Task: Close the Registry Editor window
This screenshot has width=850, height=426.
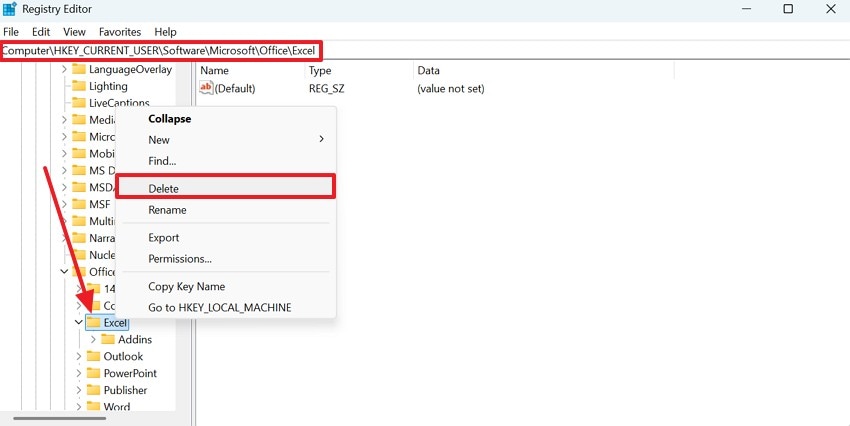Action: [x=830, y=9]
